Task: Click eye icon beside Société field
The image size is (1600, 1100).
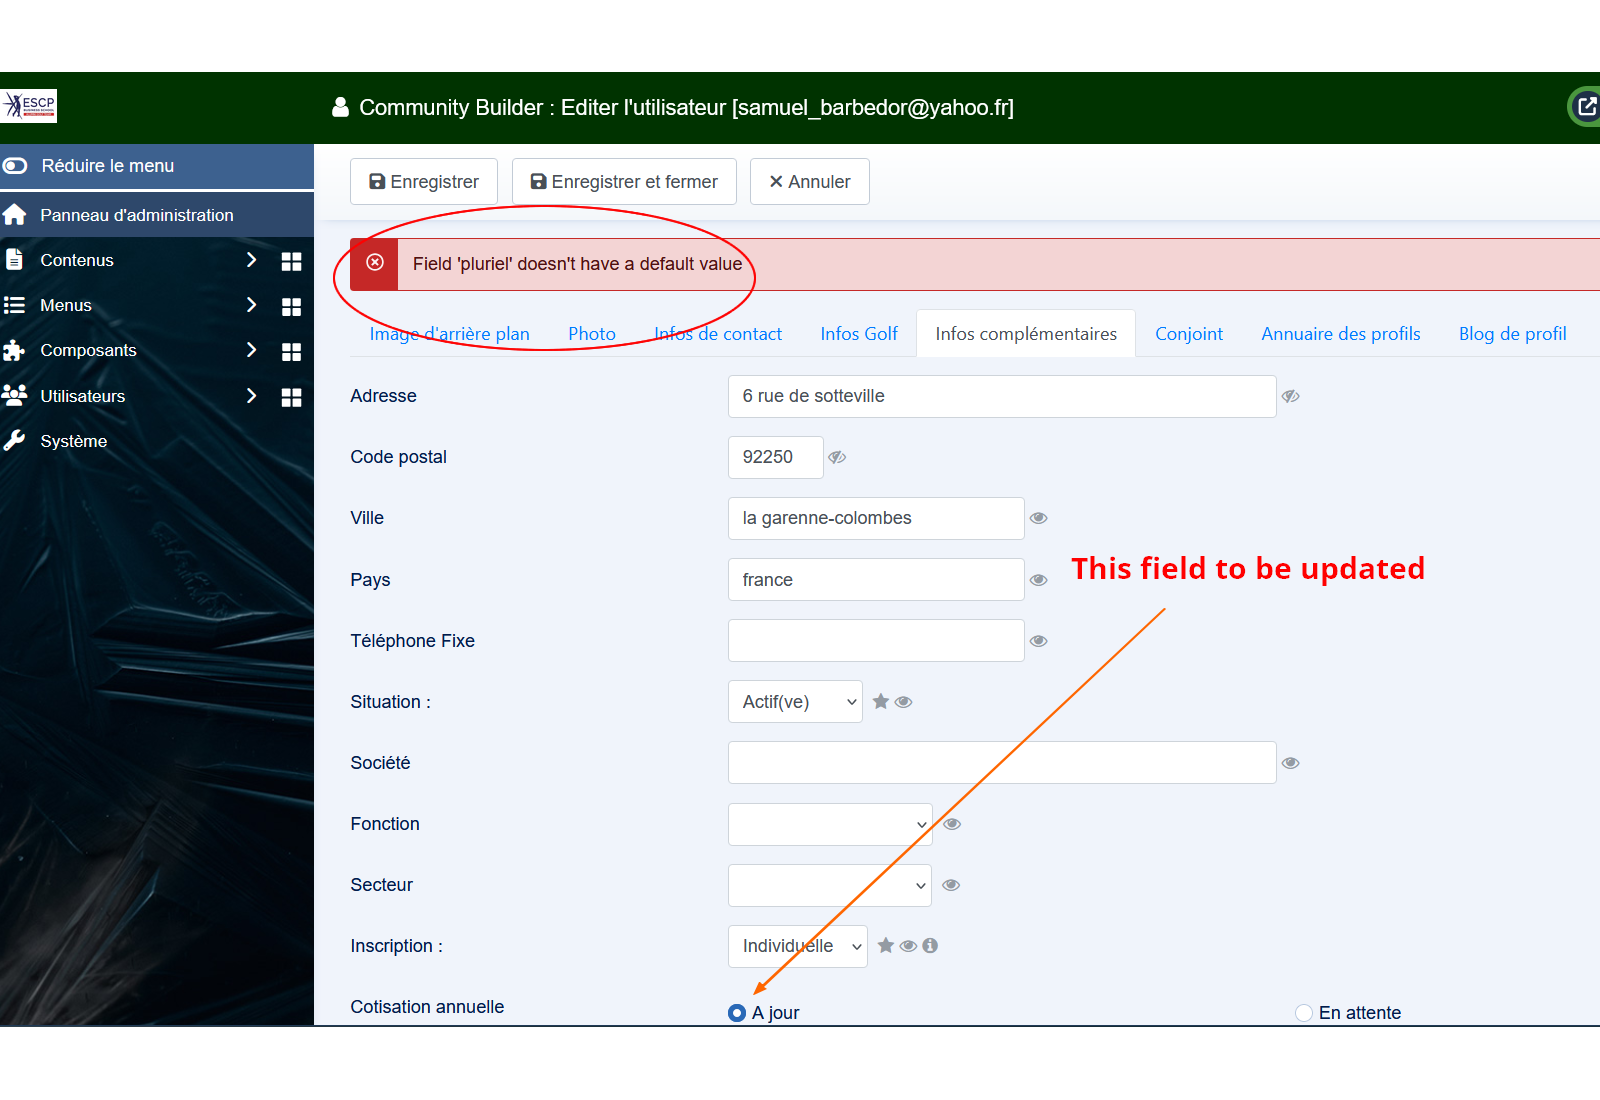Action: click(x=1291, y=763)
